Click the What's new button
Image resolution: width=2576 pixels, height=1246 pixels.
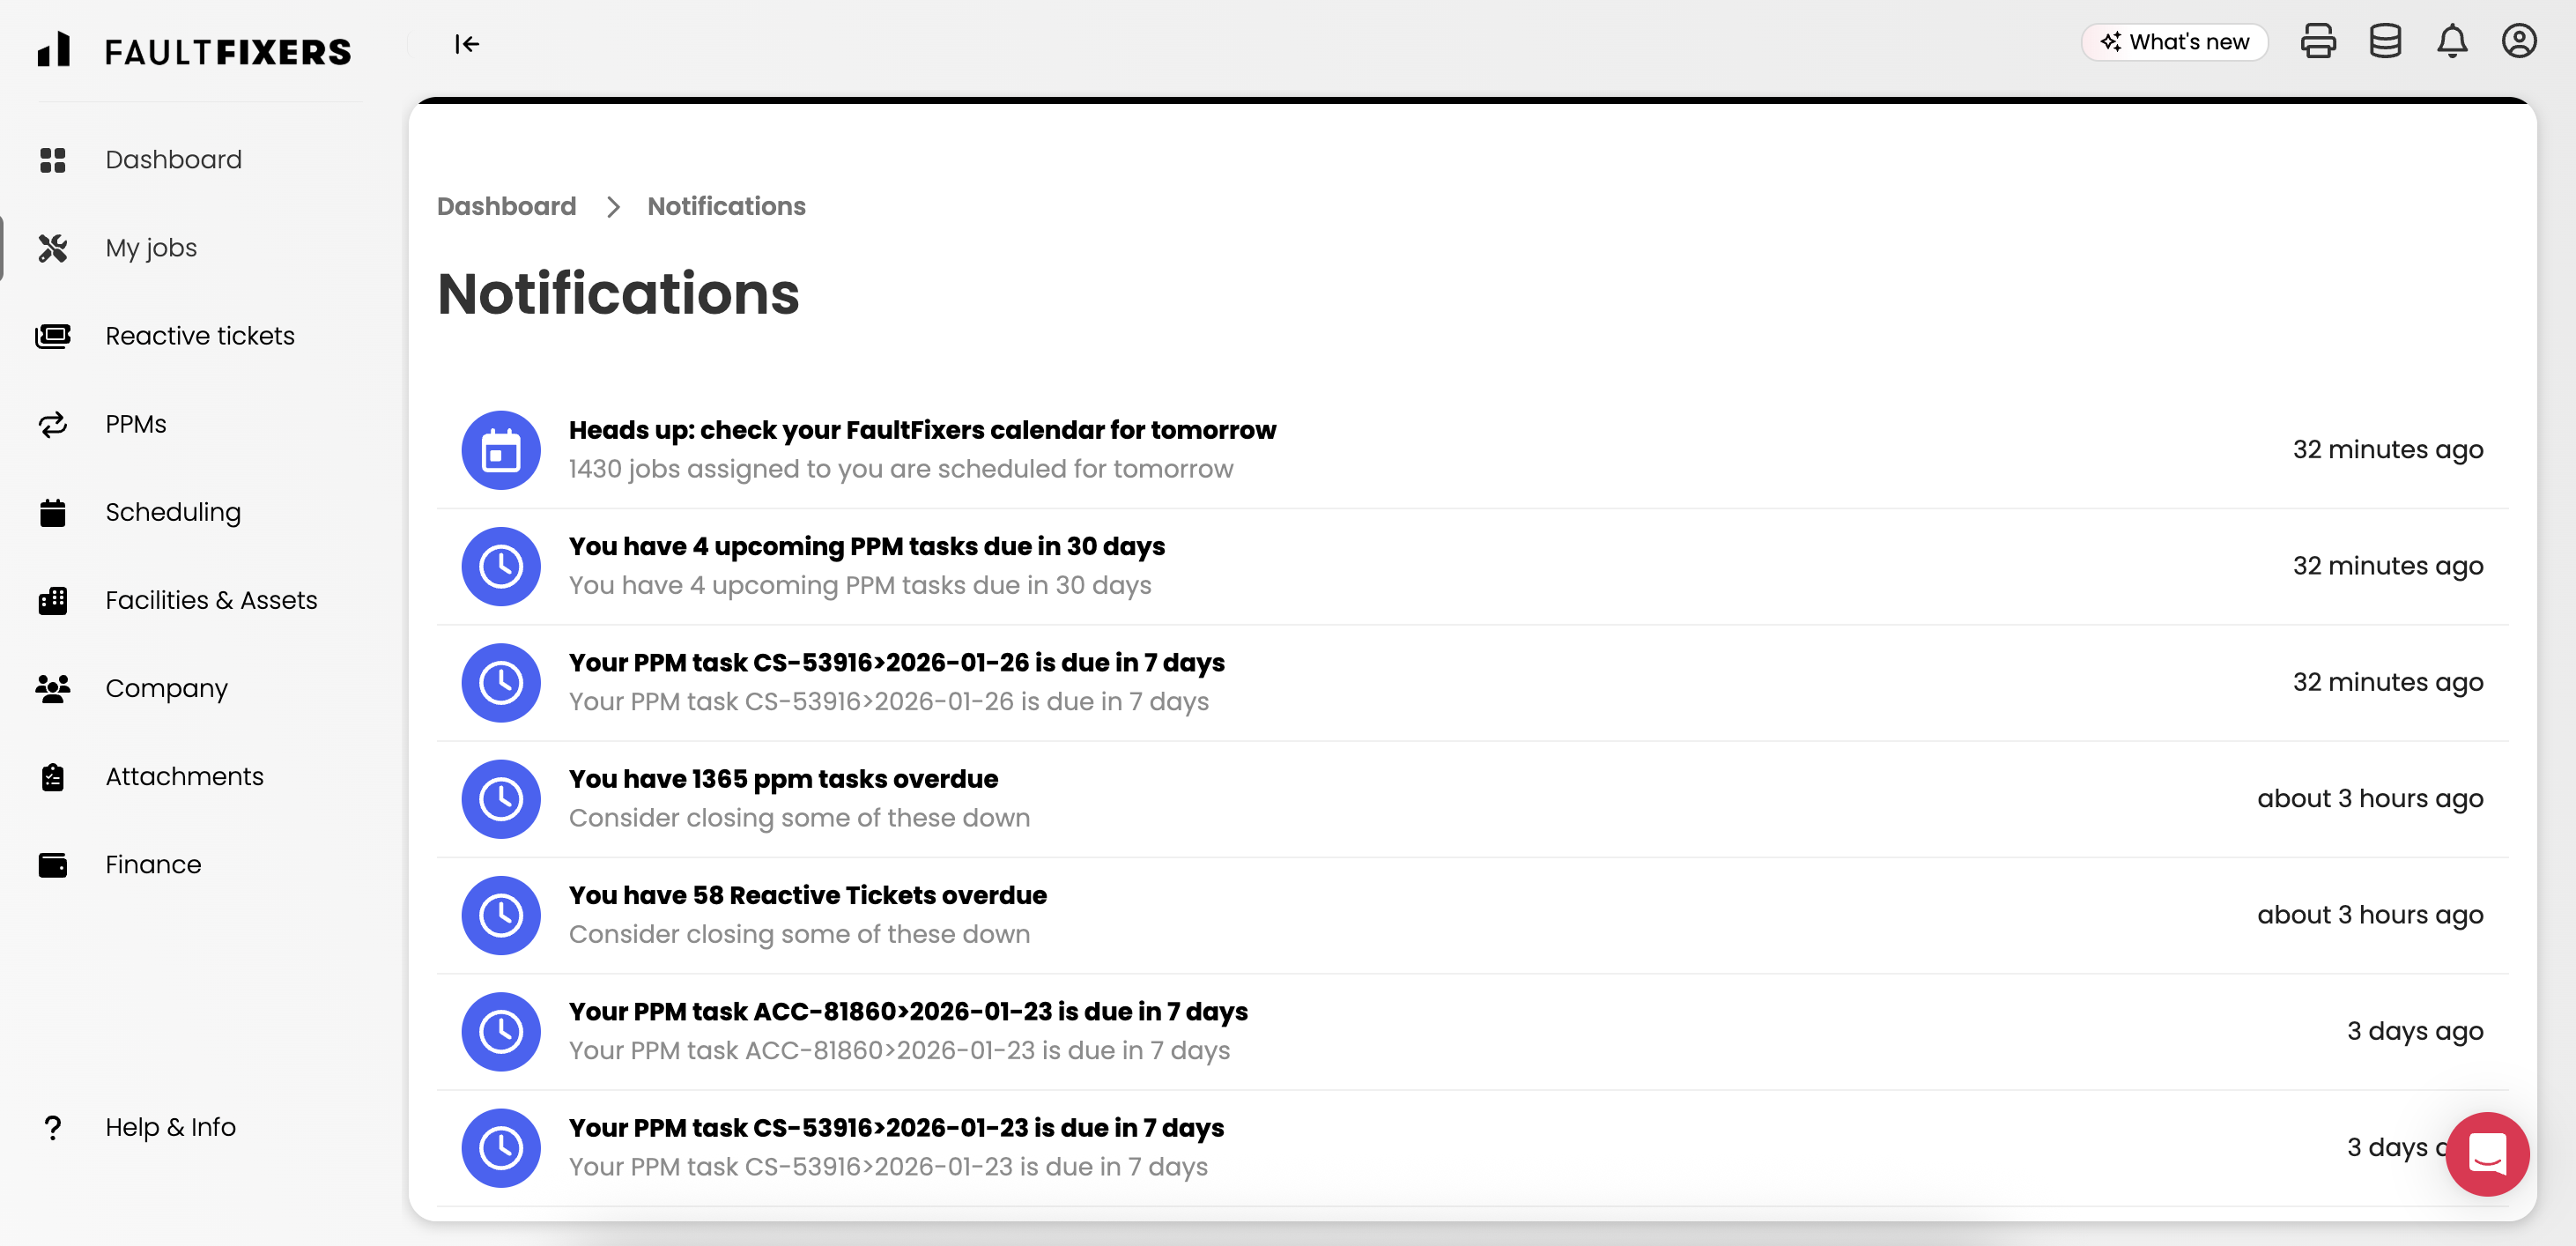point(2174,41)
